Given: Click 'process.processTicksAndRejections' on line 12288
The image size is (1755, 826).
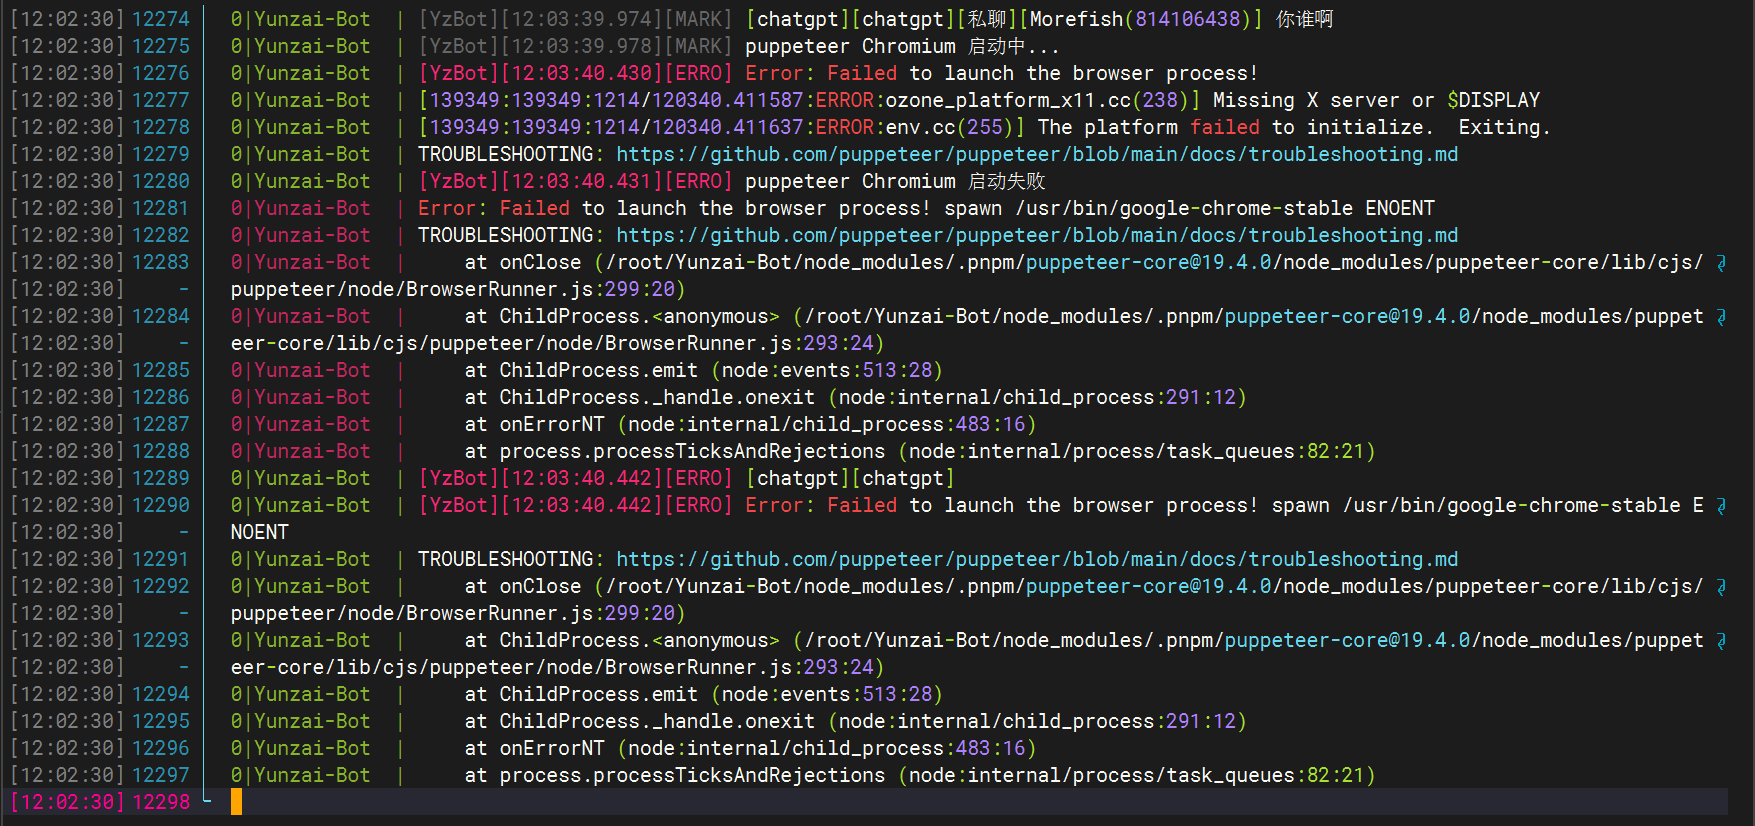Looking at the screenshot, I should 692,451.
